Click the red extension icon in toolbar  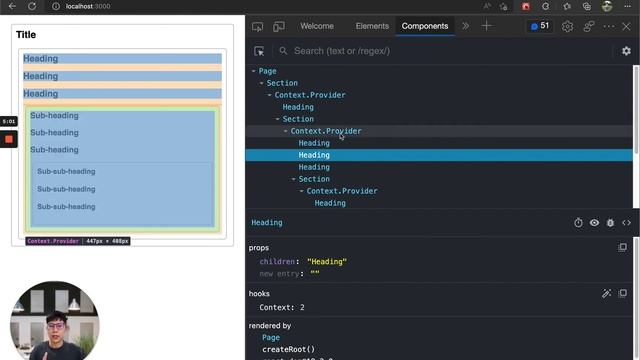(526, 6)
